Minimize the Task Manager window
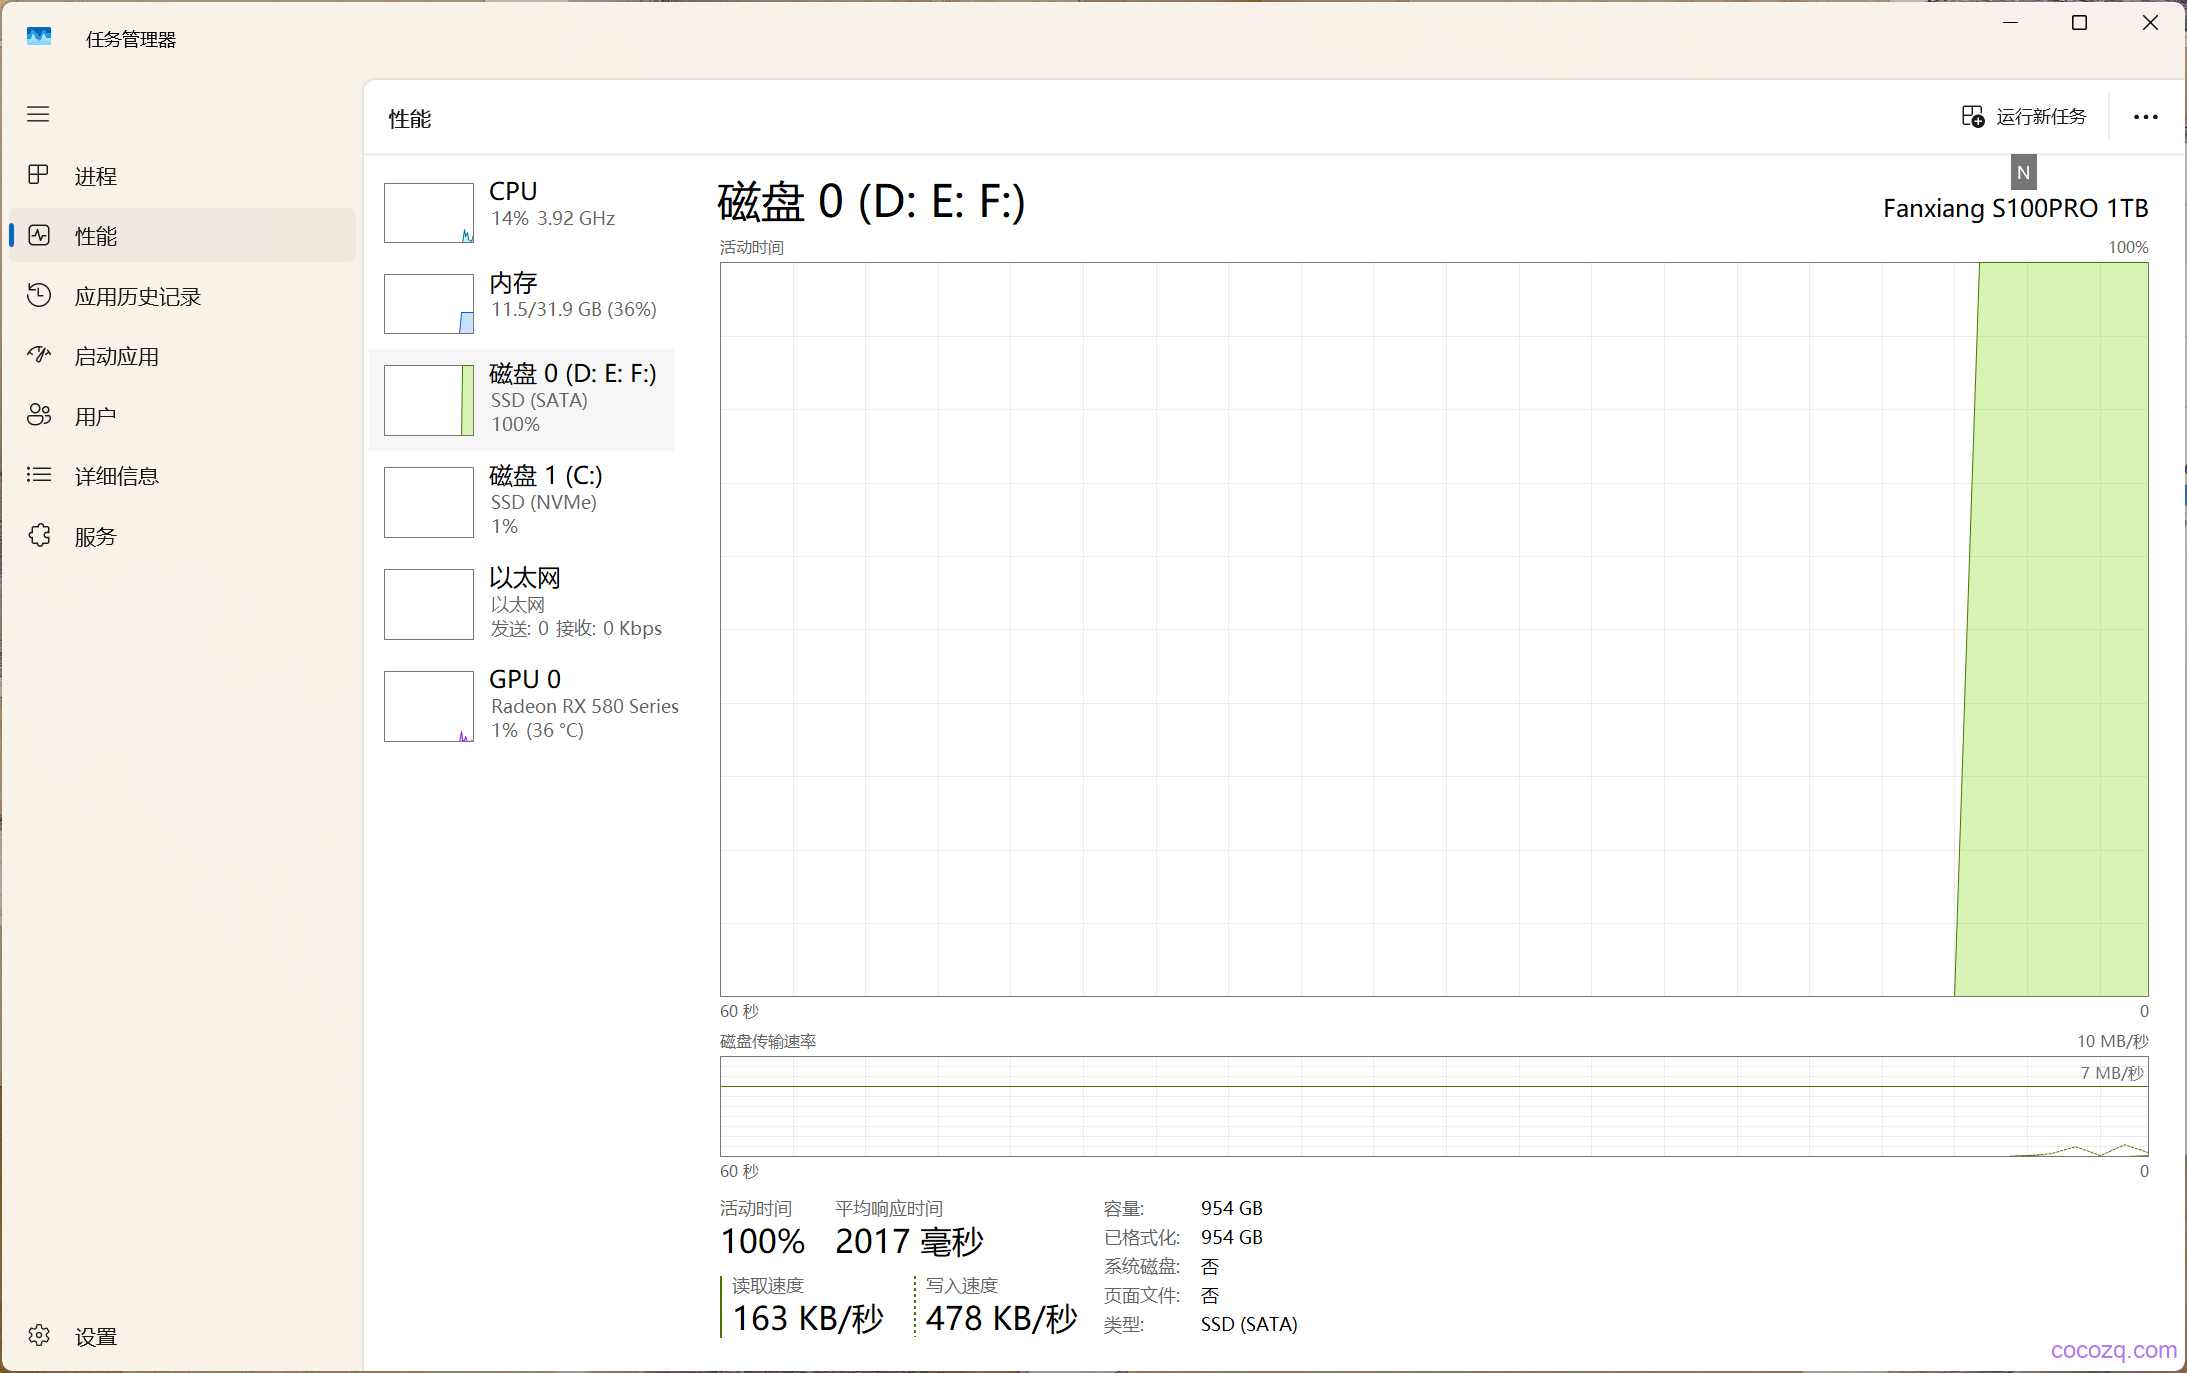2187x1373 pixels. (2011, 23)
